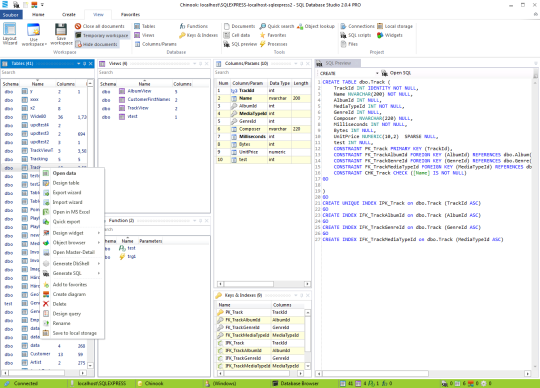Image resolution: width=540 pixels, height=388 pixels.
Task: Open Widgets in Project group
Action: 390,35
